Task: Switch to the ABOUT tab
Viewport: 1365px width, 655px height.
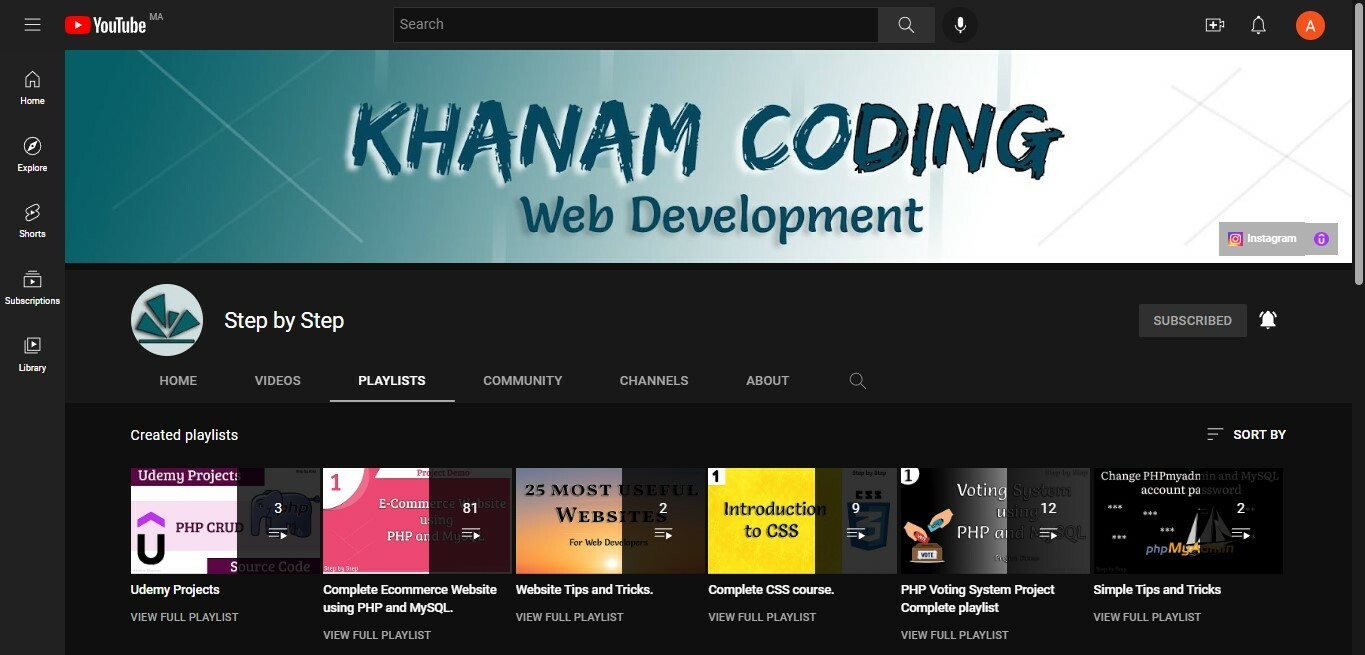Action: pos(768,381)
